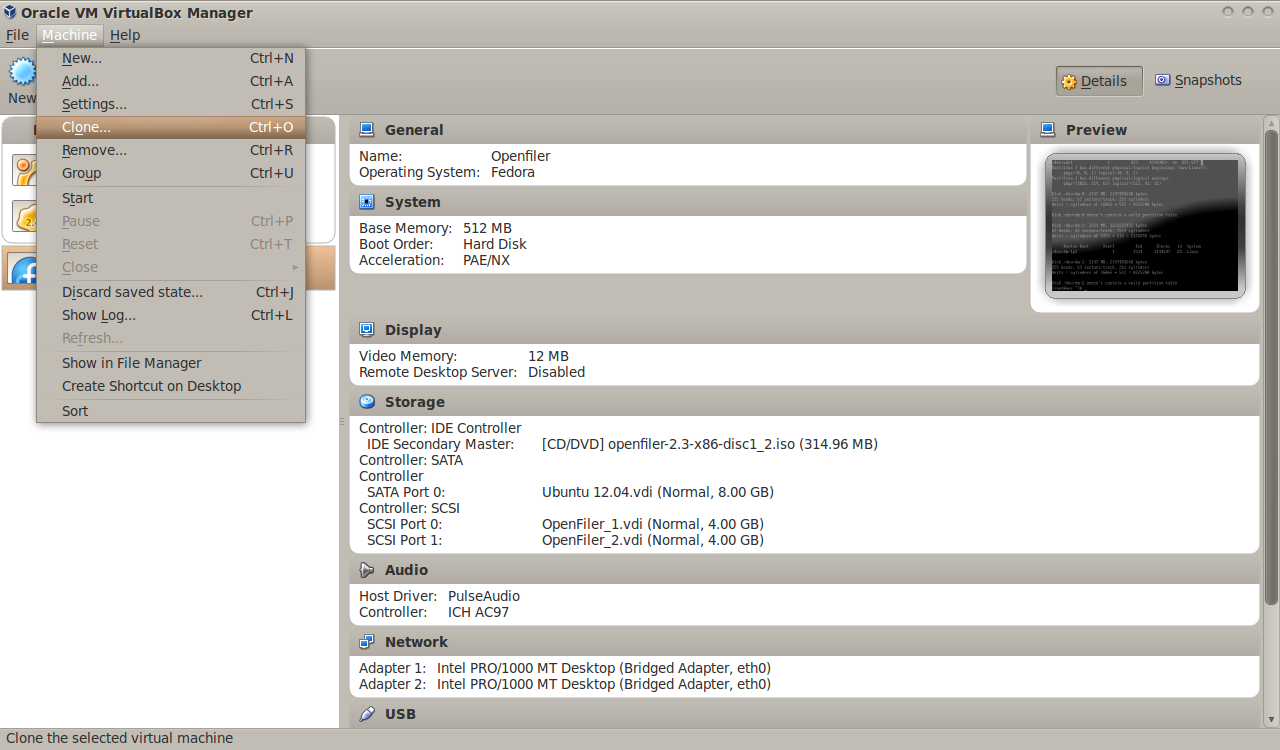Select Show in File Manager
This screenshot has height=750, width=1280.
pos(171,363)
